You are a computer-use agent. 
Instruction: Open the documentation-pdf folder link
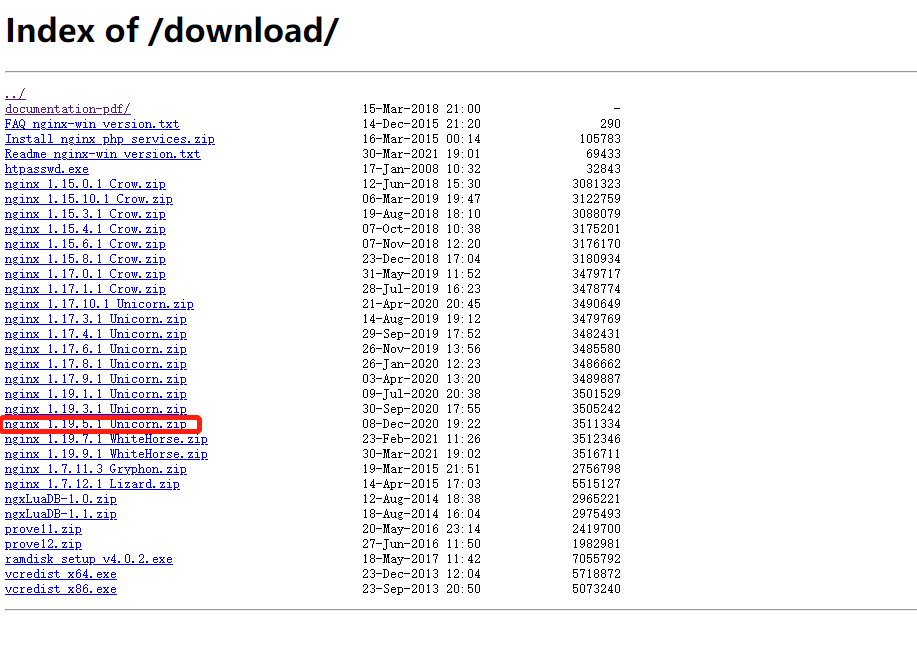point(66,109)
